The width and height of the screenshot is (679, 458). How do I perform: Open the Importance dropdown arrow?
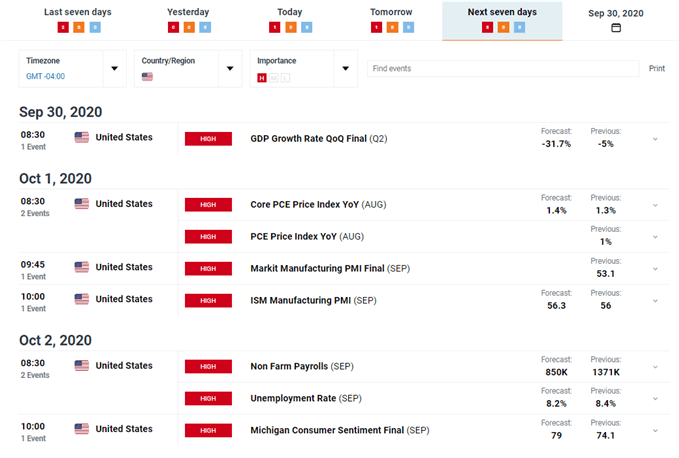tap(346, 68)
